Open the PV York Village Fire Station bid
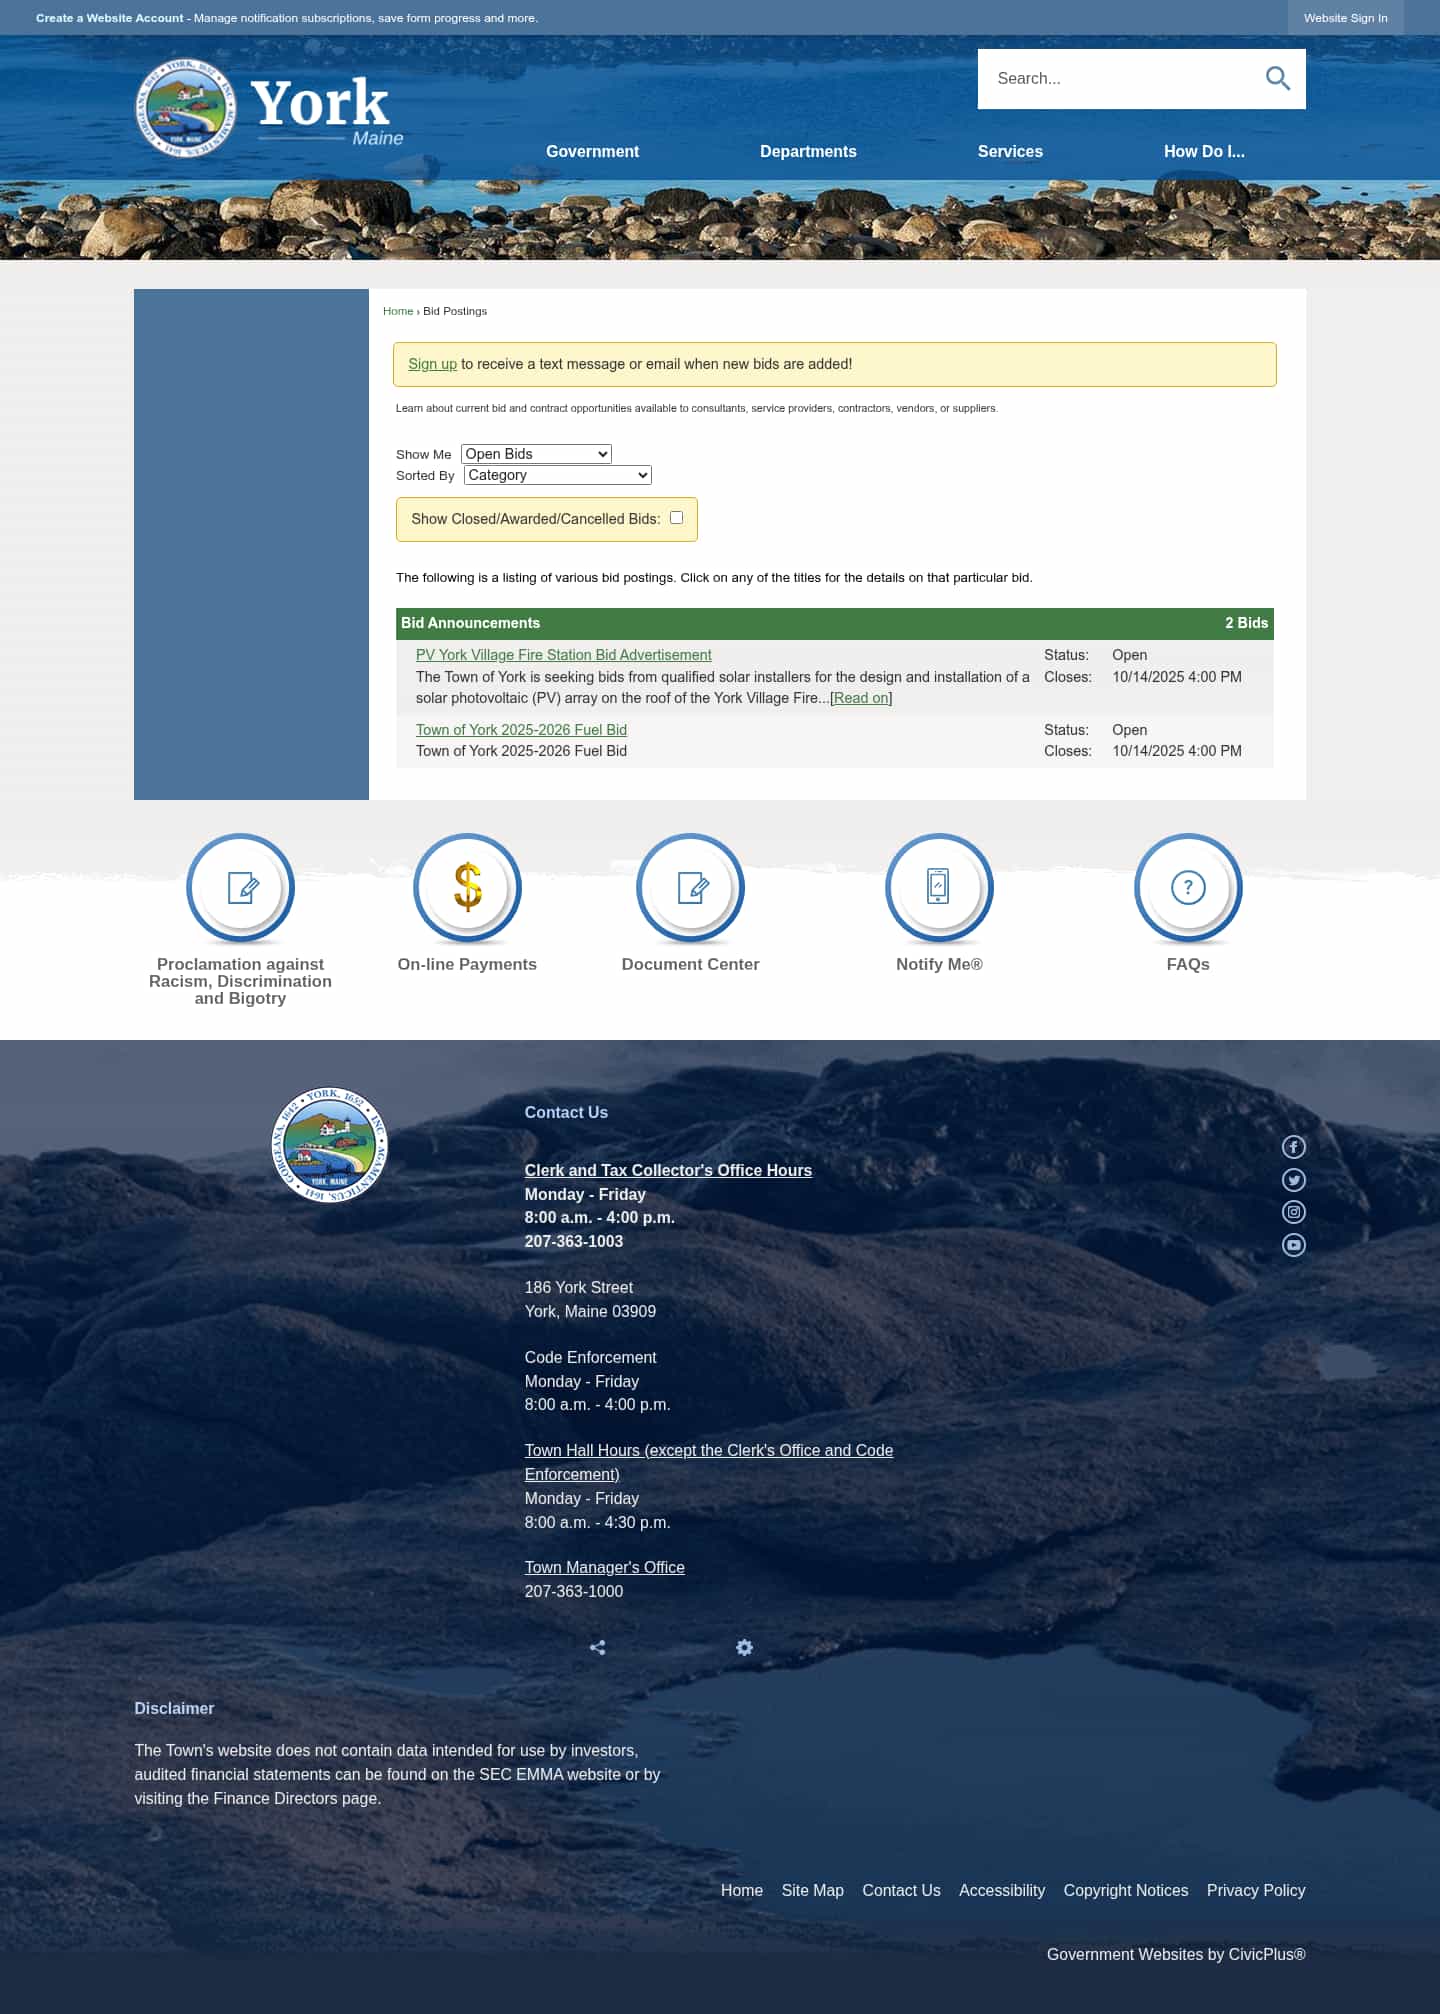This screenshot has width=1440, height=2014. tap(563, 655)
